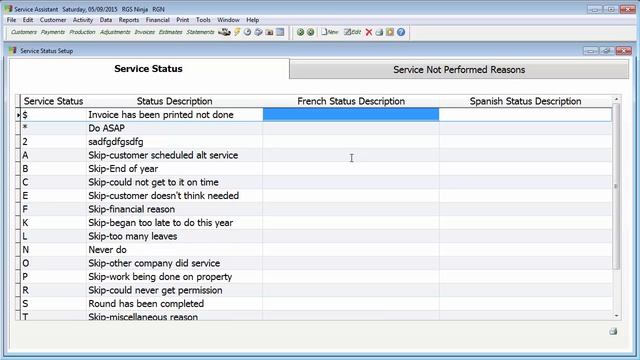Open help via the blue question mark icon
Viewport: 640px width, 360px height.
tap(401, 32)
